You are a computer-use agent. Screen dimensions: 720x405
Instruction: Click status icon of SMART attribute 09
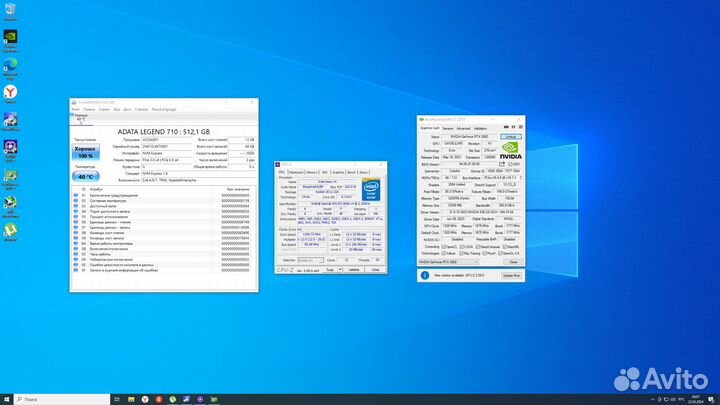coord(76,238)
